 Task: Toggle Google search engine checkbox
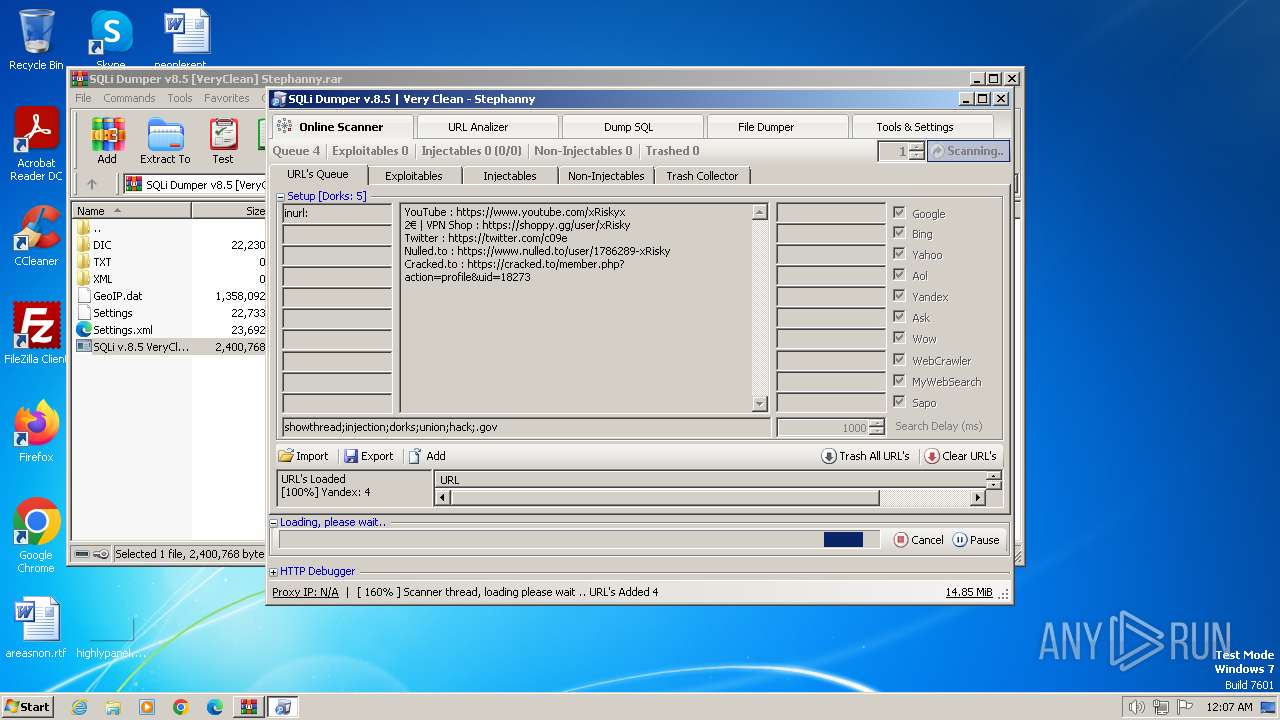click(x=899, y=213)
